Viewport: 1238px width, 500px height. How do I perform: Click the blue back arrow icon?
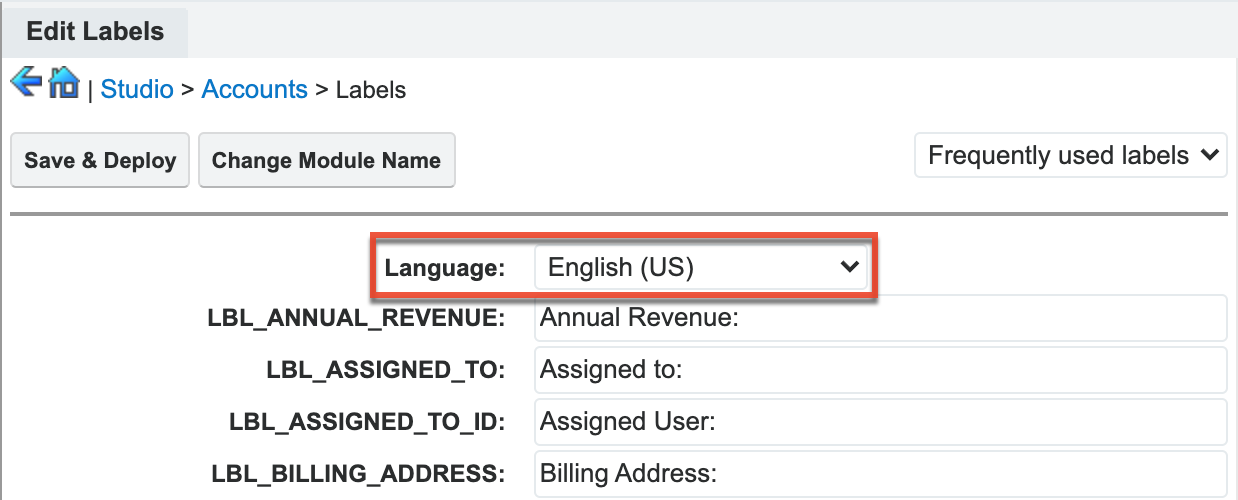coord(25,82)
